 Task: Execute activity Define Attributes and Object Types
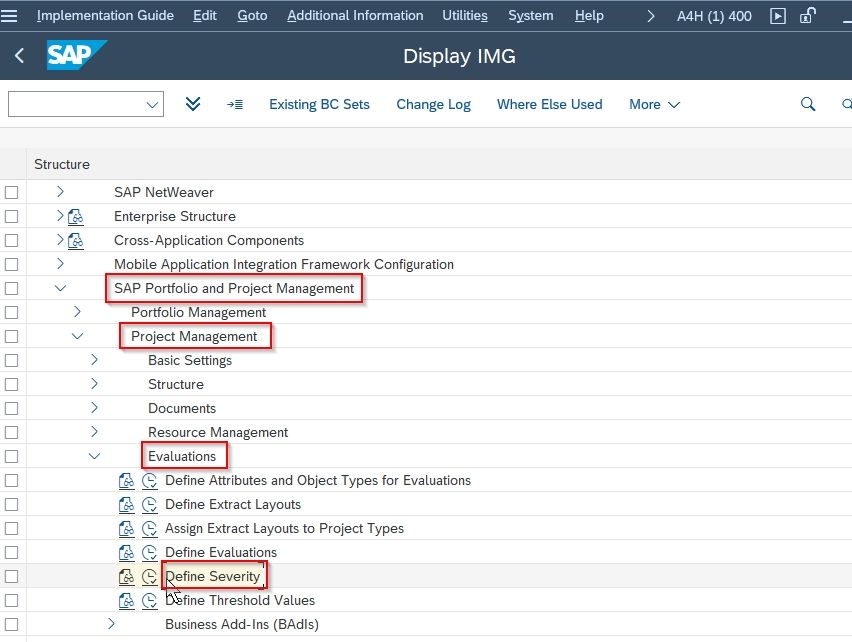(149, 481)
